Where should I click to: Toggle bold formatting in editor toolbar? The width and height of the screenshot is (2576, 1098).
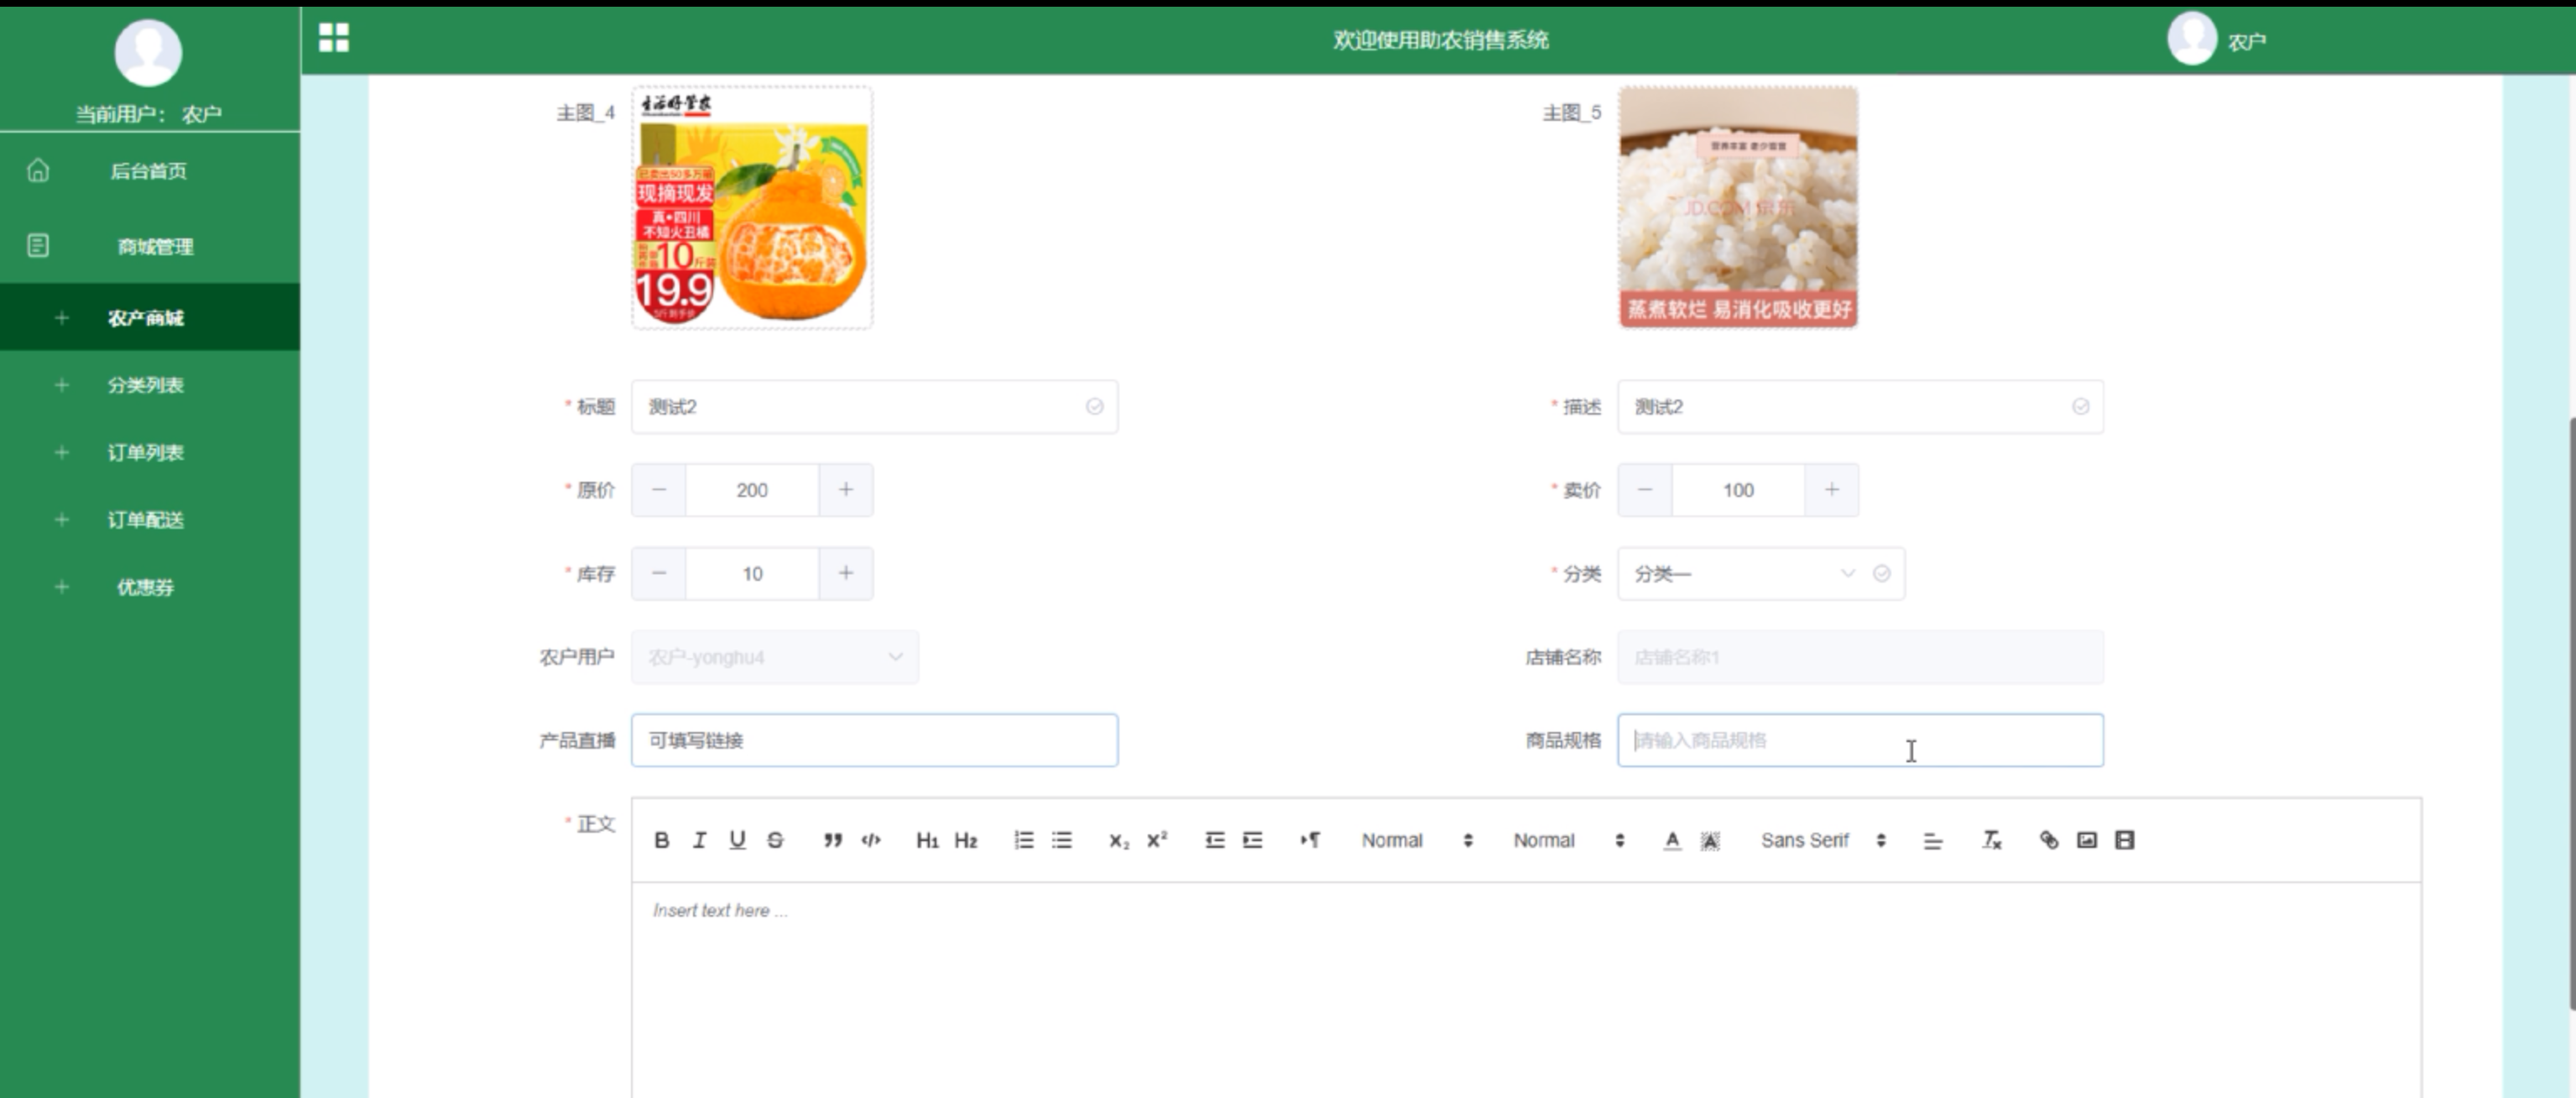coord(661,840)
